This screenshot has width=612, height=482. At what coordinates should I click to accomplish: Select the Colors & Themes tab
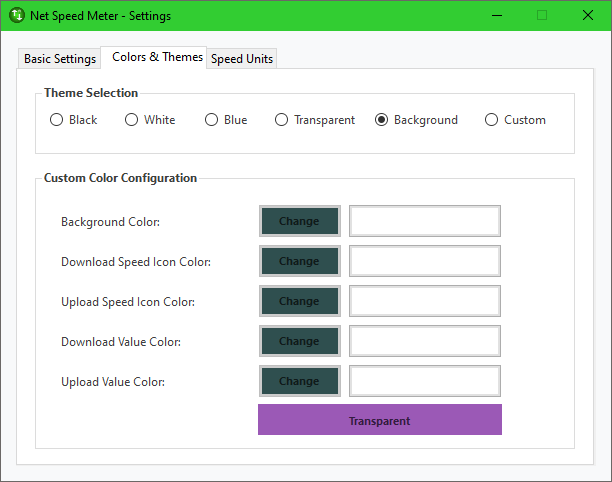tap(157, 57)
